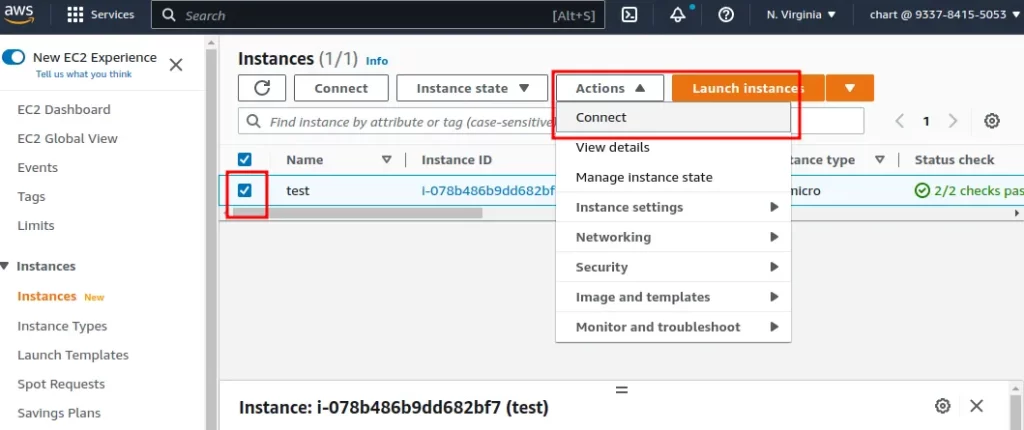Choose View details in Actions menu
1024x430 pixels.
[673, 148]
